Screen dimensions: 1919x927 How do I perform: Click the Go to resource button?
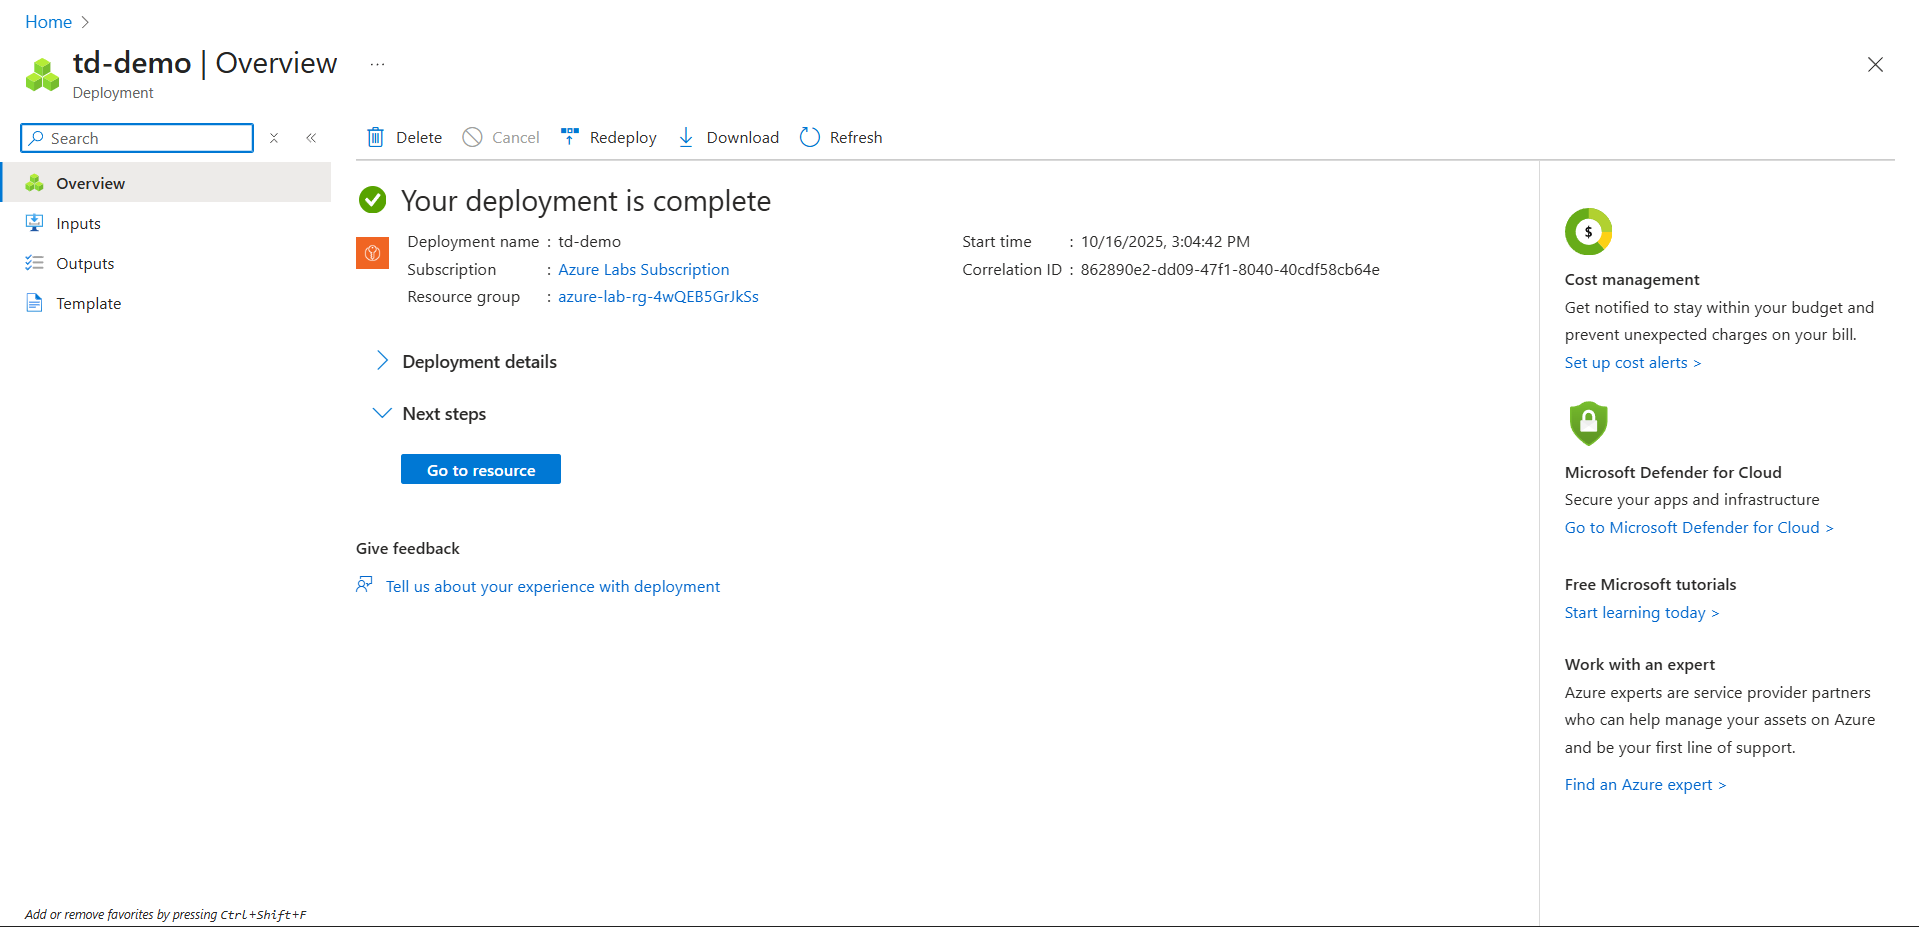480,469
